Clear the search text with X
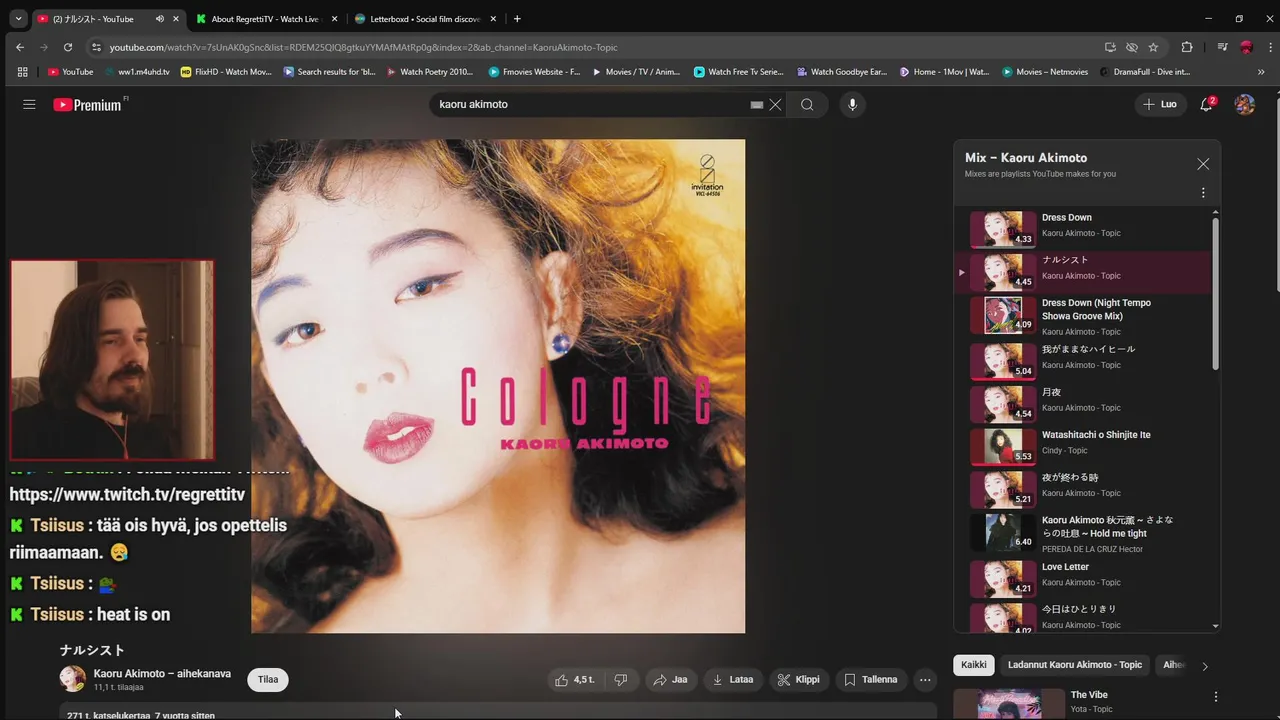The width and height of the screenshot is (1280, 720). pyautogui.click(x=775, y=104)
